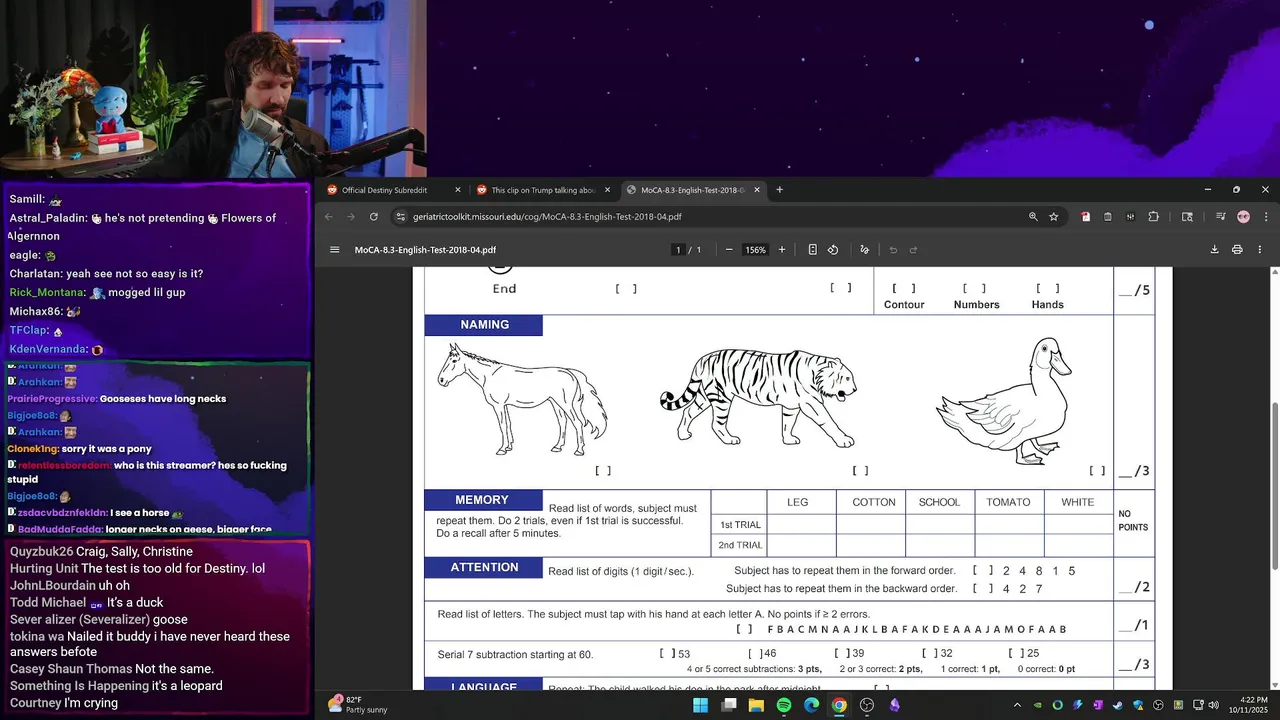Check the bracket for subtraction result 39
The height and width of the screenshot is (720, 1280).
pos(842,653)
